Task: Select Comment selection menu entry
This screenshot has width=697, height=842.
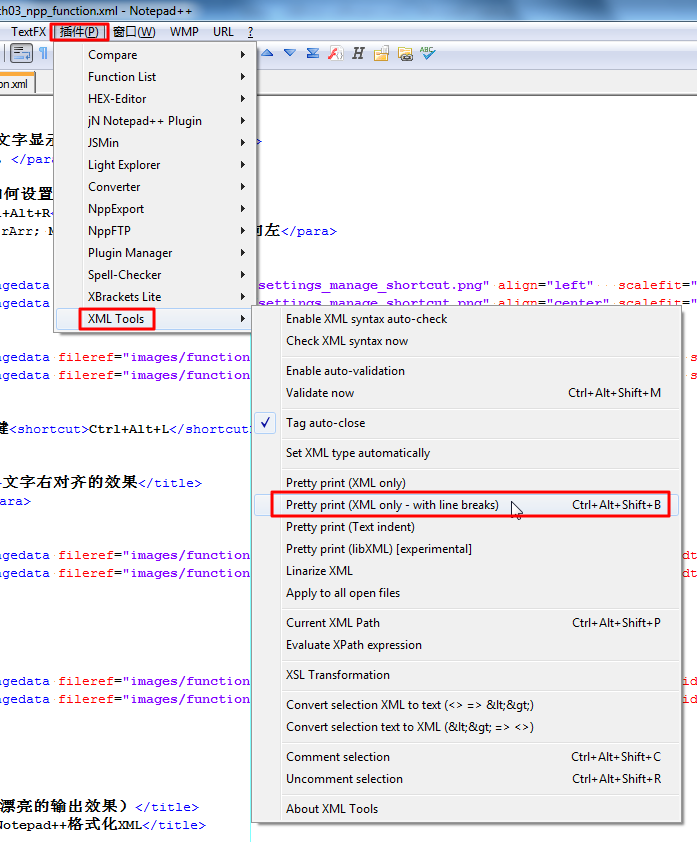Action: point(338,757)
